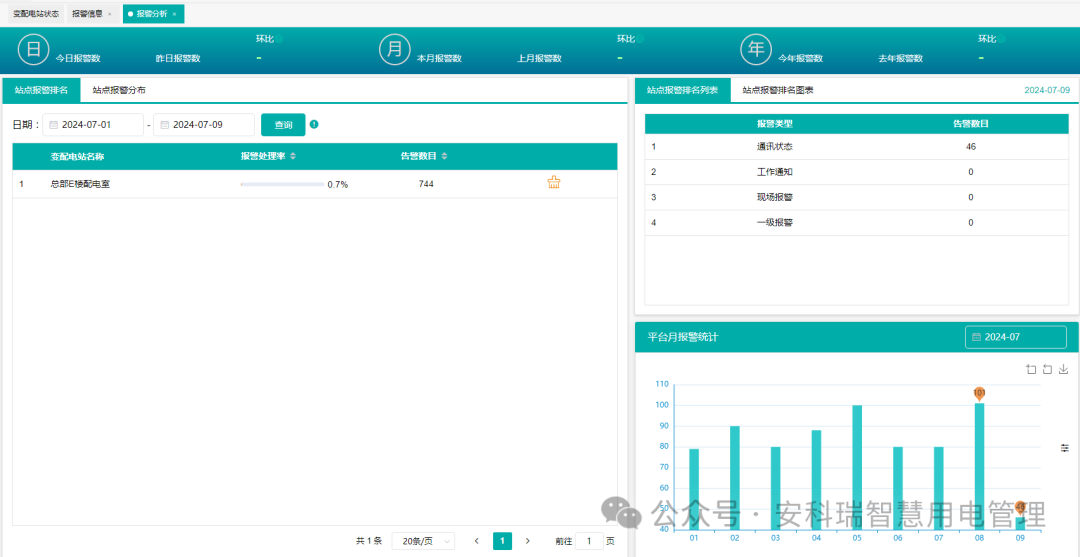Switch to 变配电站状态 tab
1080x557 pixels.
[x=36, y=14]
